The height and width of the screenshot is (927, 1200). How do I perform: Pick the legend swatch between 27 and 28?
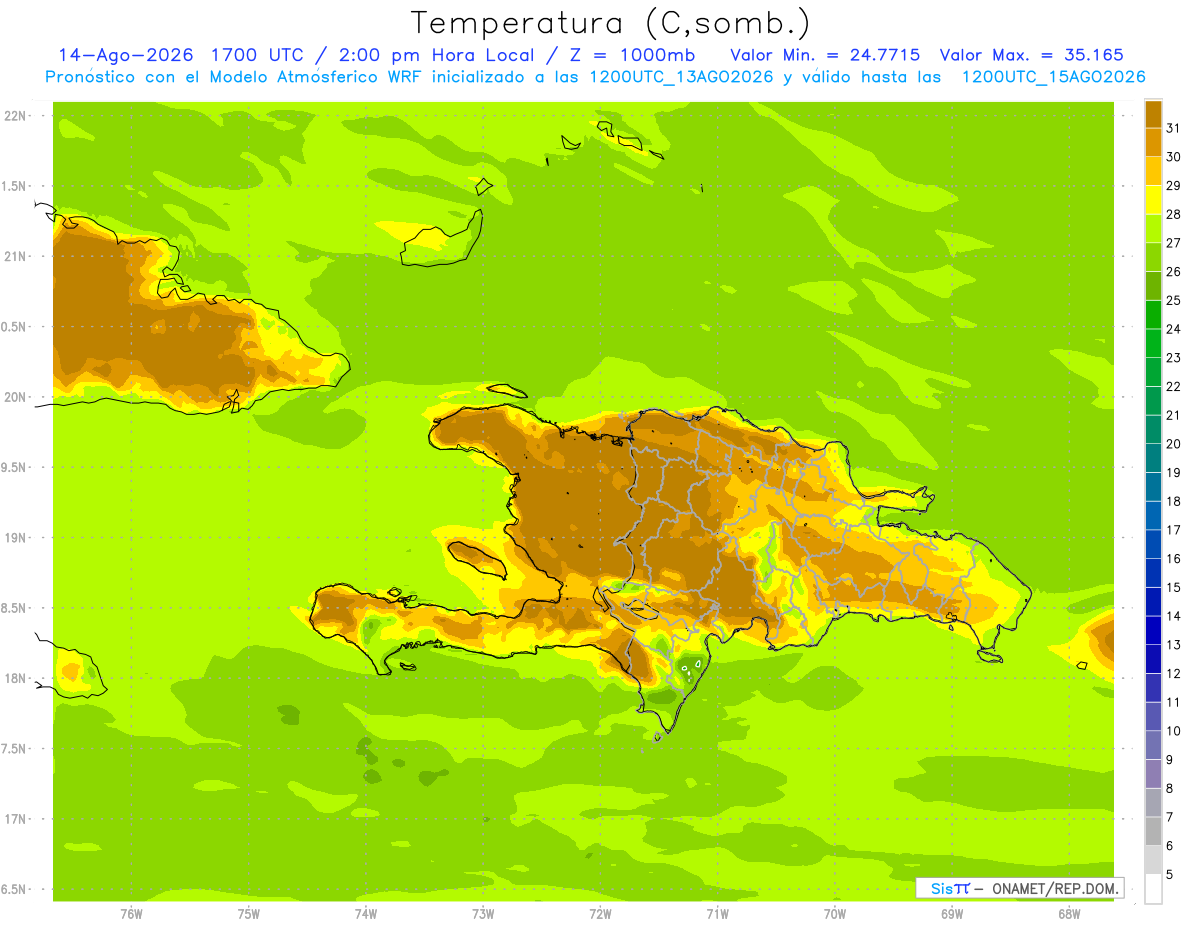pos(1153,228)
